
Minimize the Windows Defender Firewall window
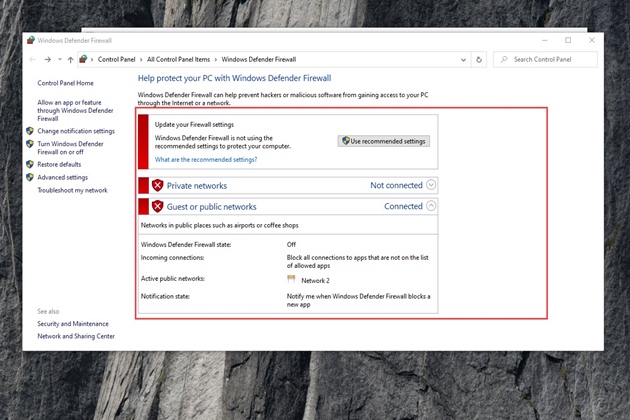coord(545,40)
